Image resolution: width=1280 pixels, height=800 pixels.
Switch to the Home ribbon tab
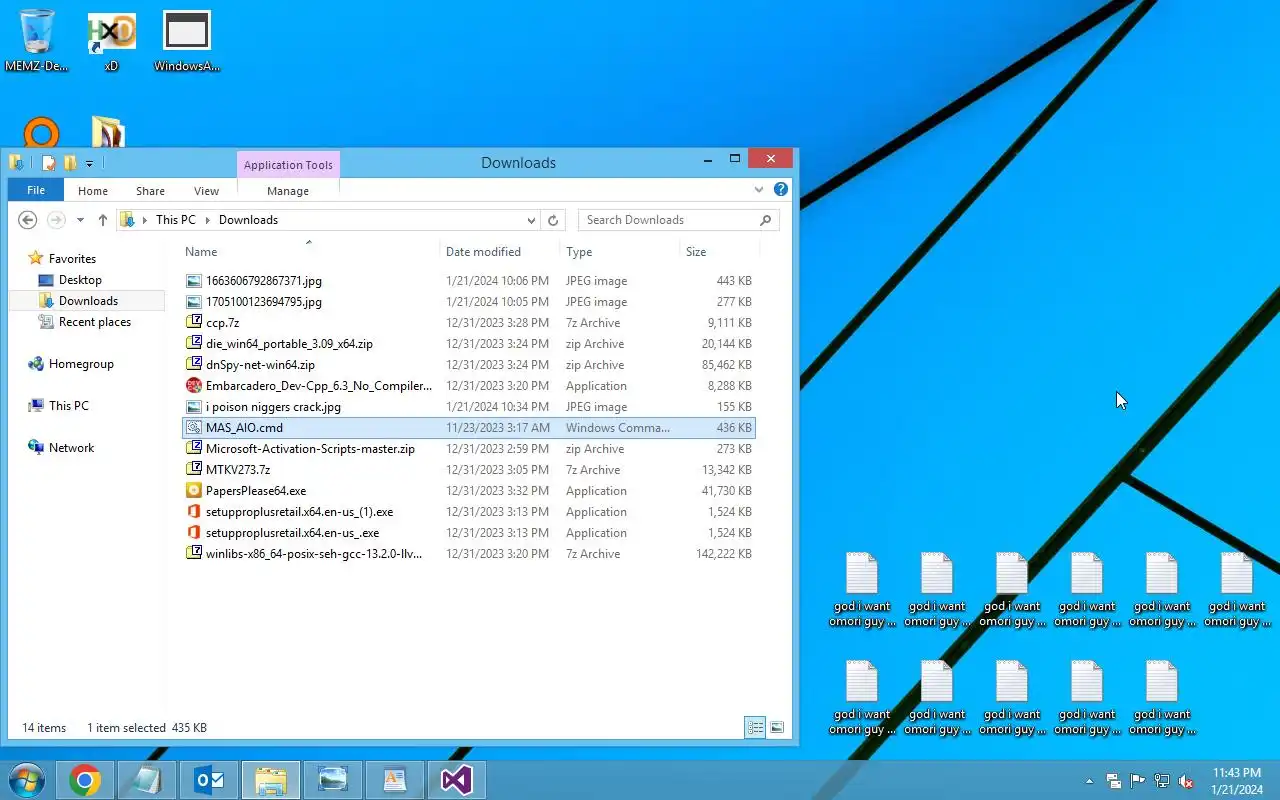[x=93, y=191]
